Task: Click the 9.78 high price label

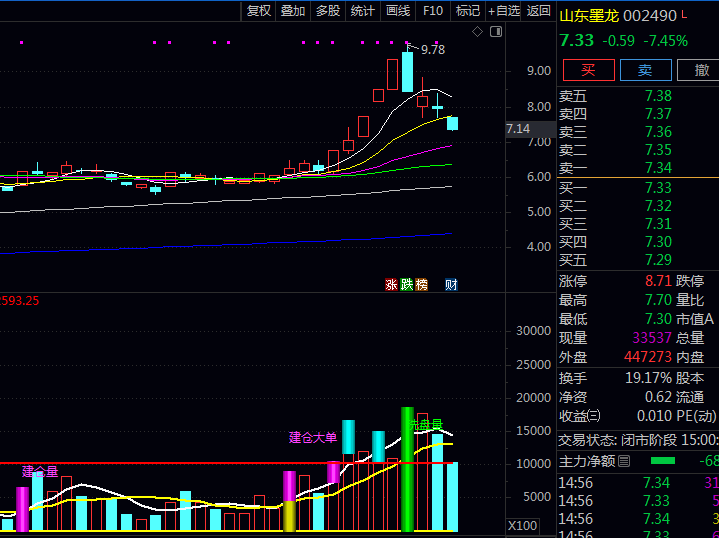Action: [433, 50]
